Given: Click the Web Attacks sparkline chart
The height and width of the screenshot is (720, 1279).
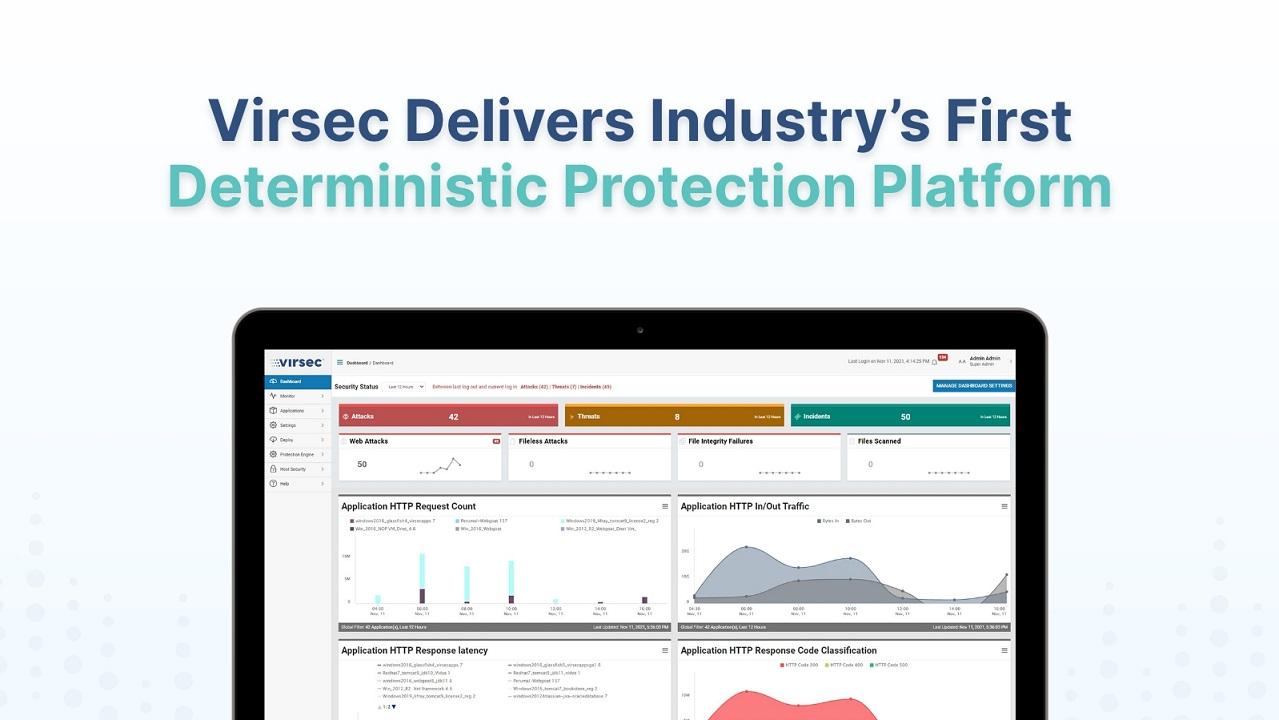Looking at the screenshot, I should 440,465.
